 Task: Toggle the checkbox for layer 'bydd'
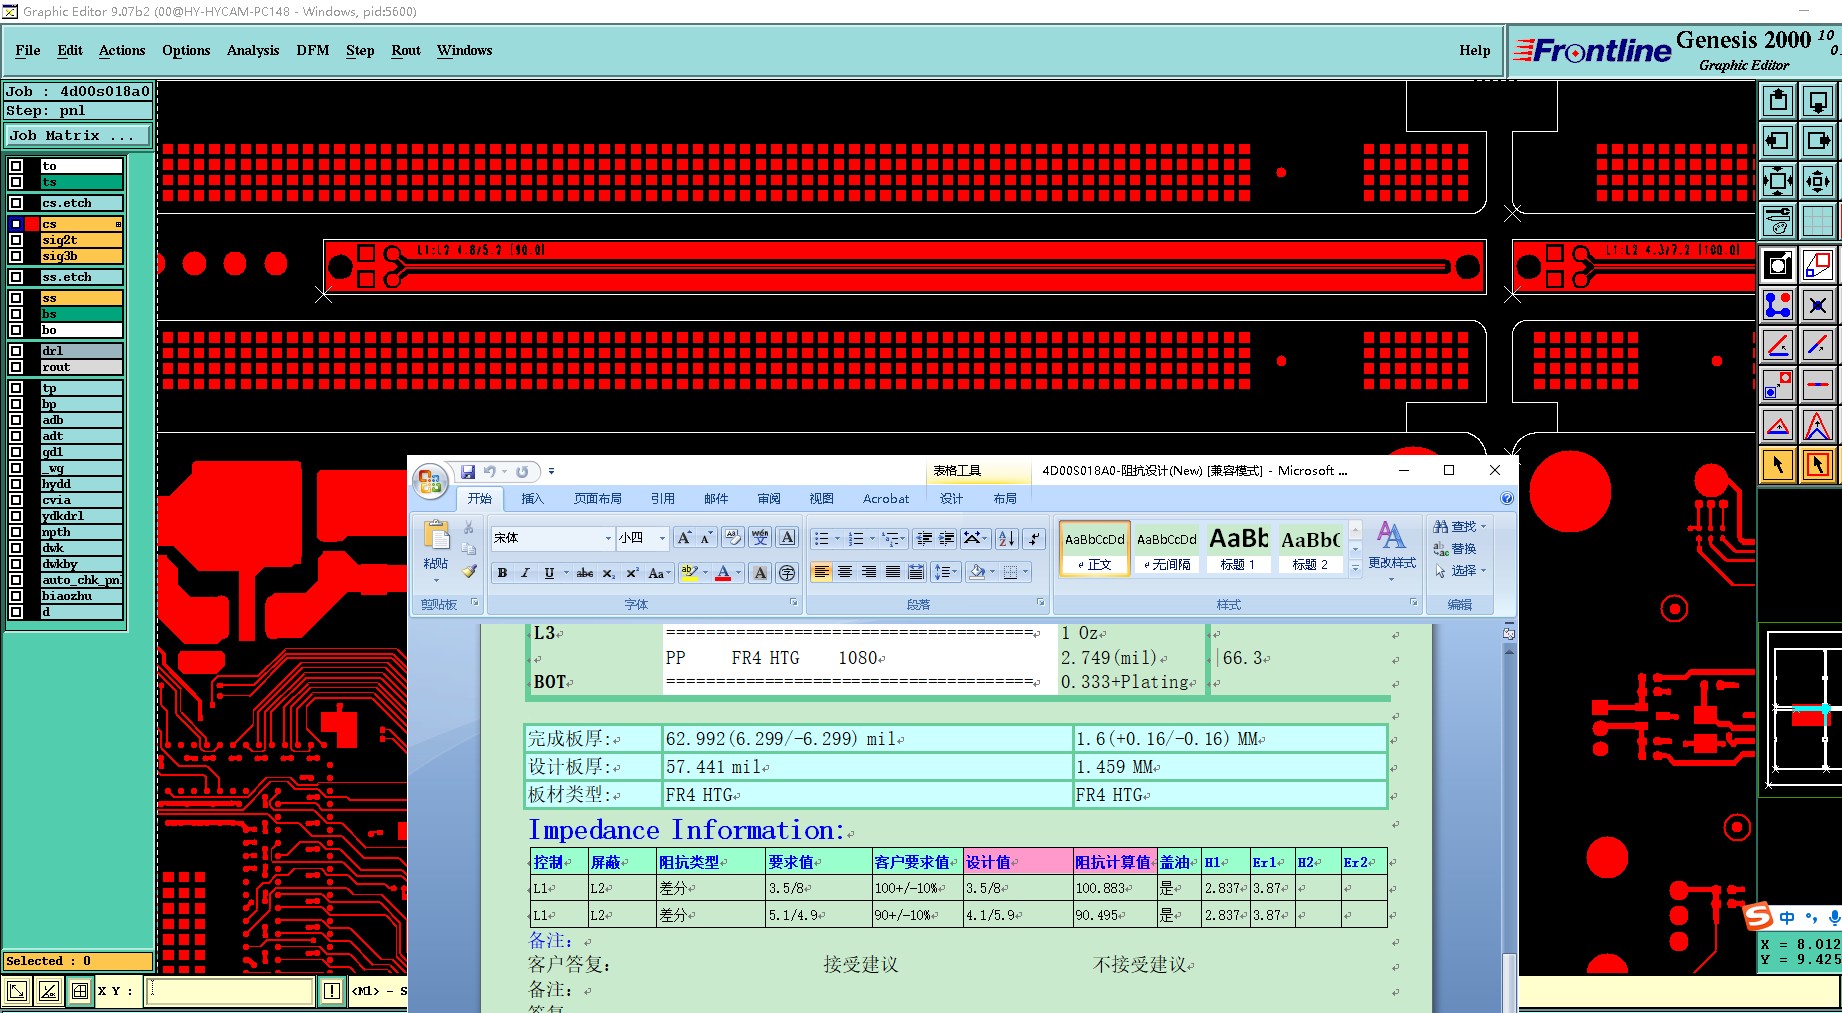(x=16, y=484)
